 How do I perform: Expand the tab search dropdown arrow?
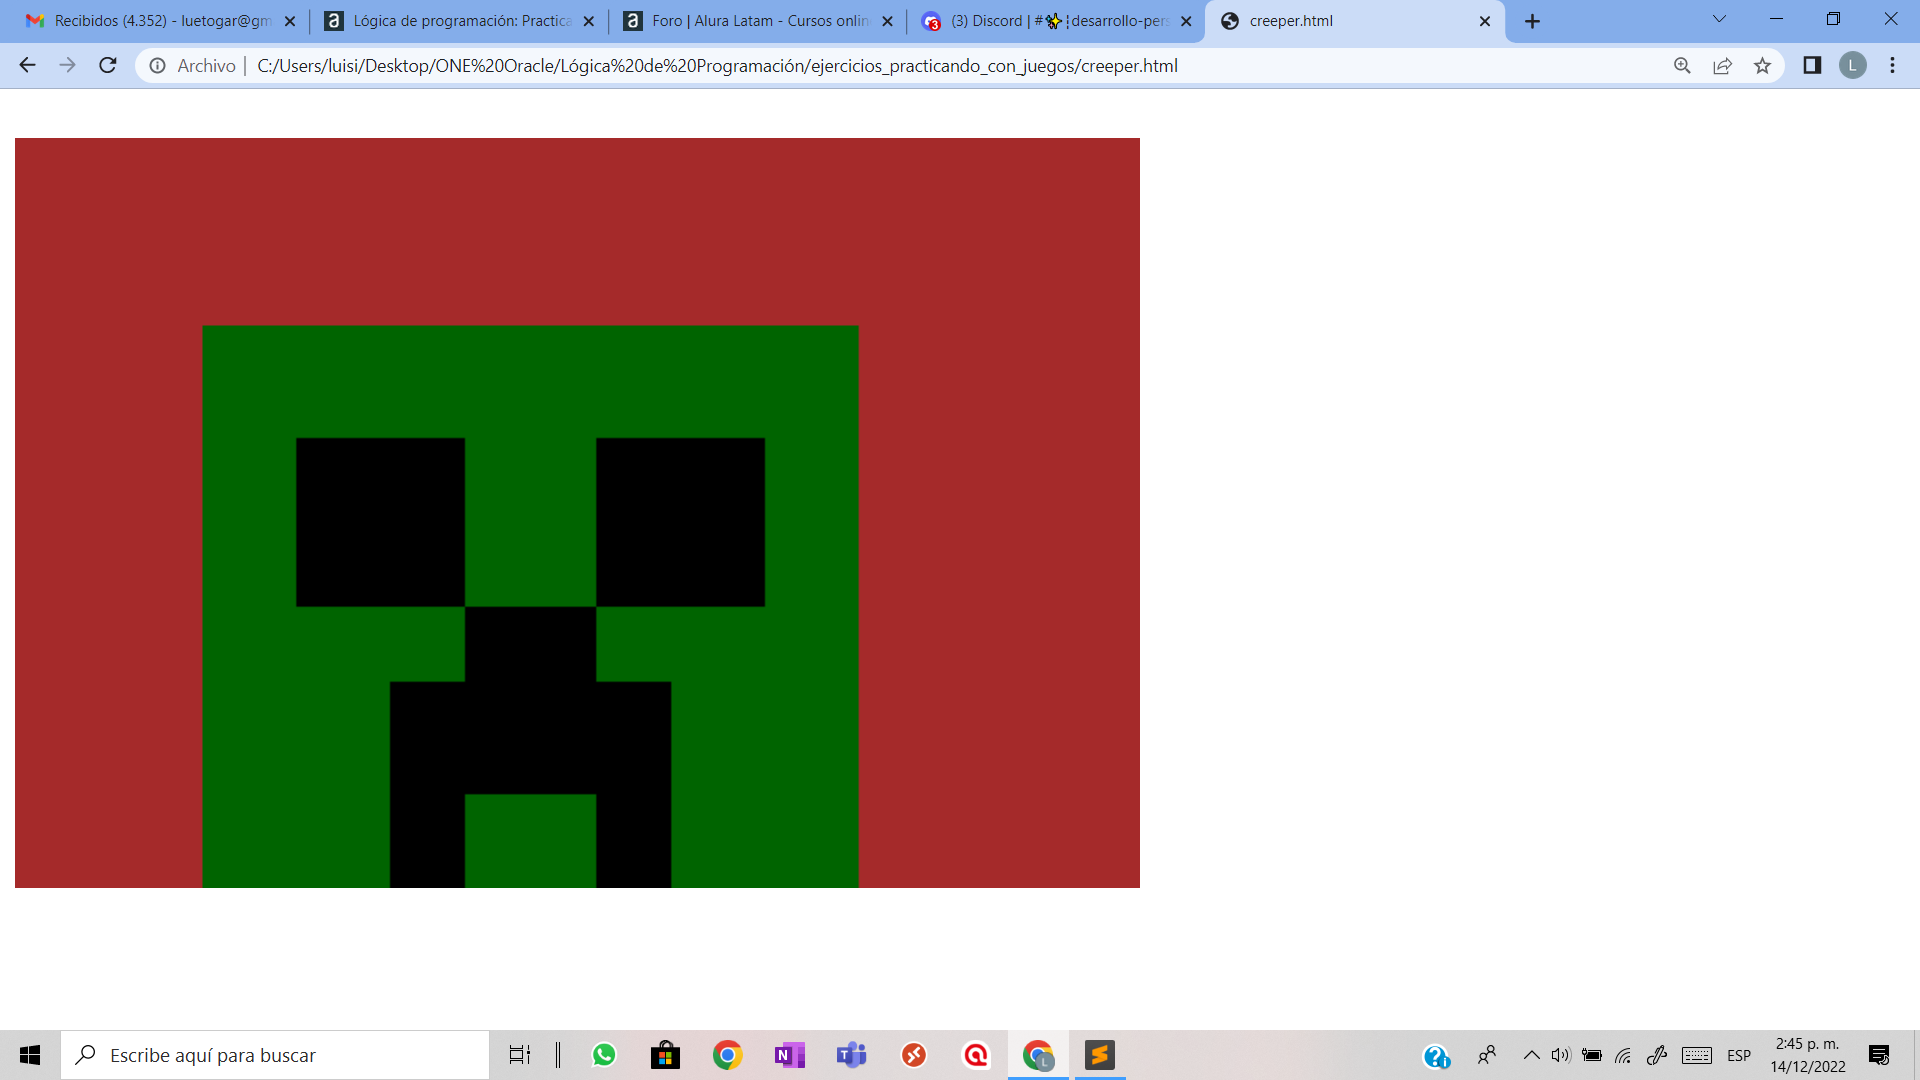tap(1719, 19)
